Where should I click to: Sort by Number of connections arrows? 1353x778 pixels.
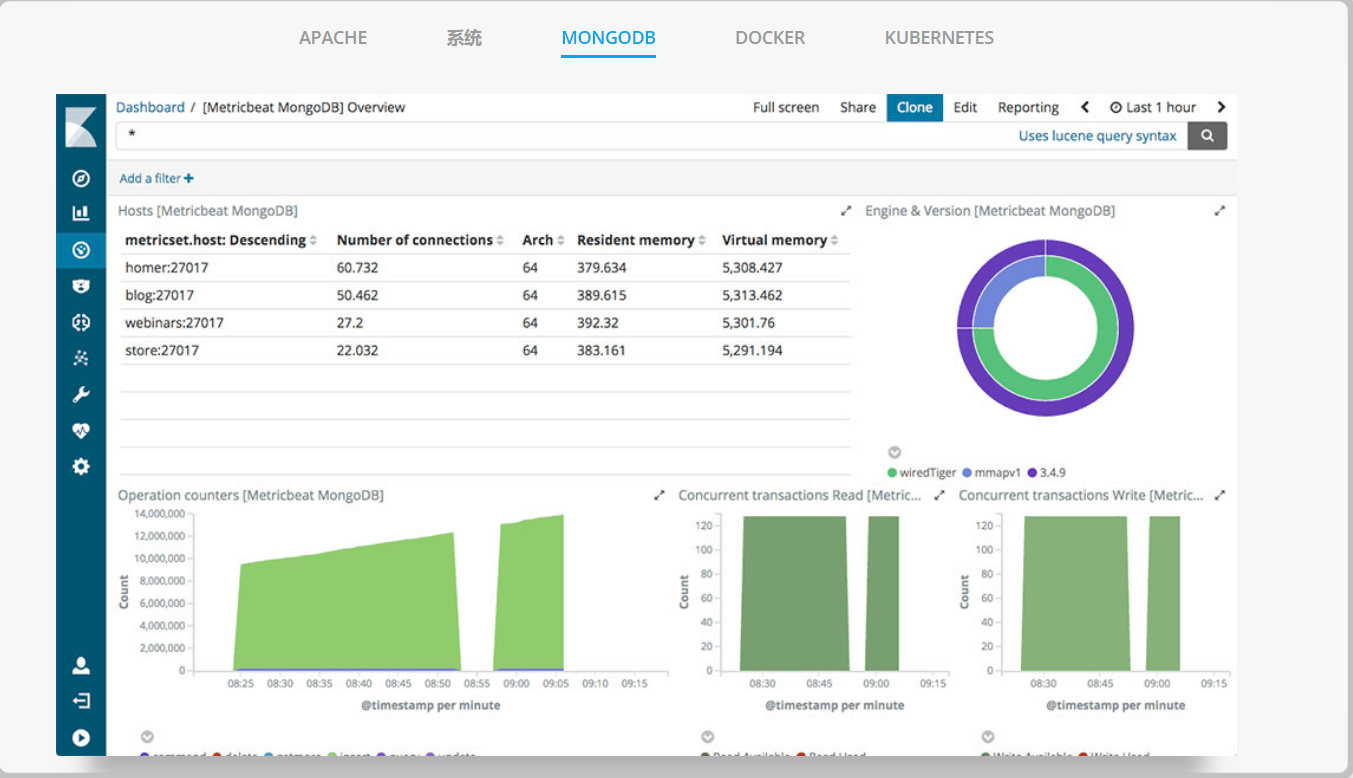tap(500, 240)
